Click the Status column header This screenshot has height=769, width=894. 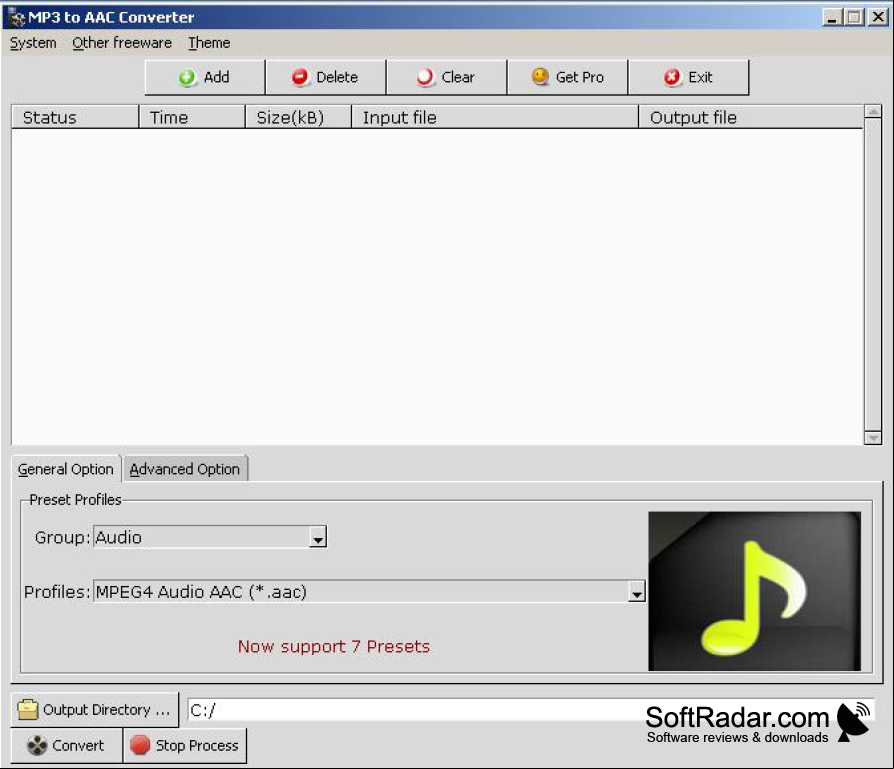[x=75, y=117]
